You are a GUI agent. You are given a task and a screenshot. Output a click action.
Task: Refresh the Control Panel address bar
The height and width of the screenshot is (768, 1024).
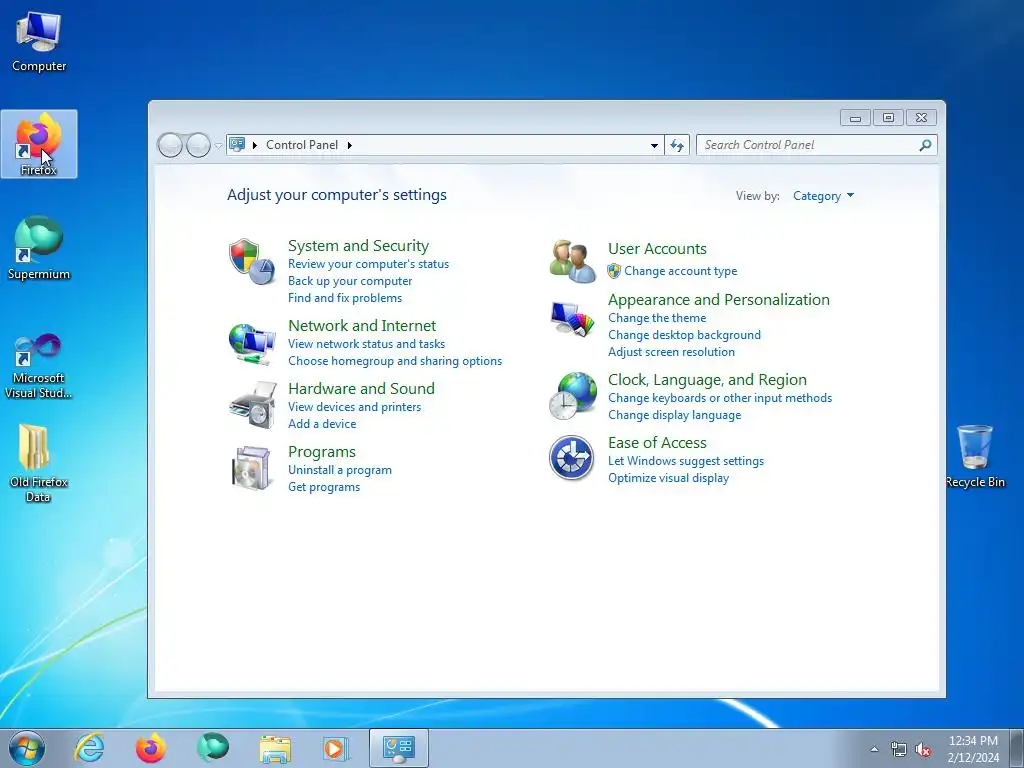[677, 145]
